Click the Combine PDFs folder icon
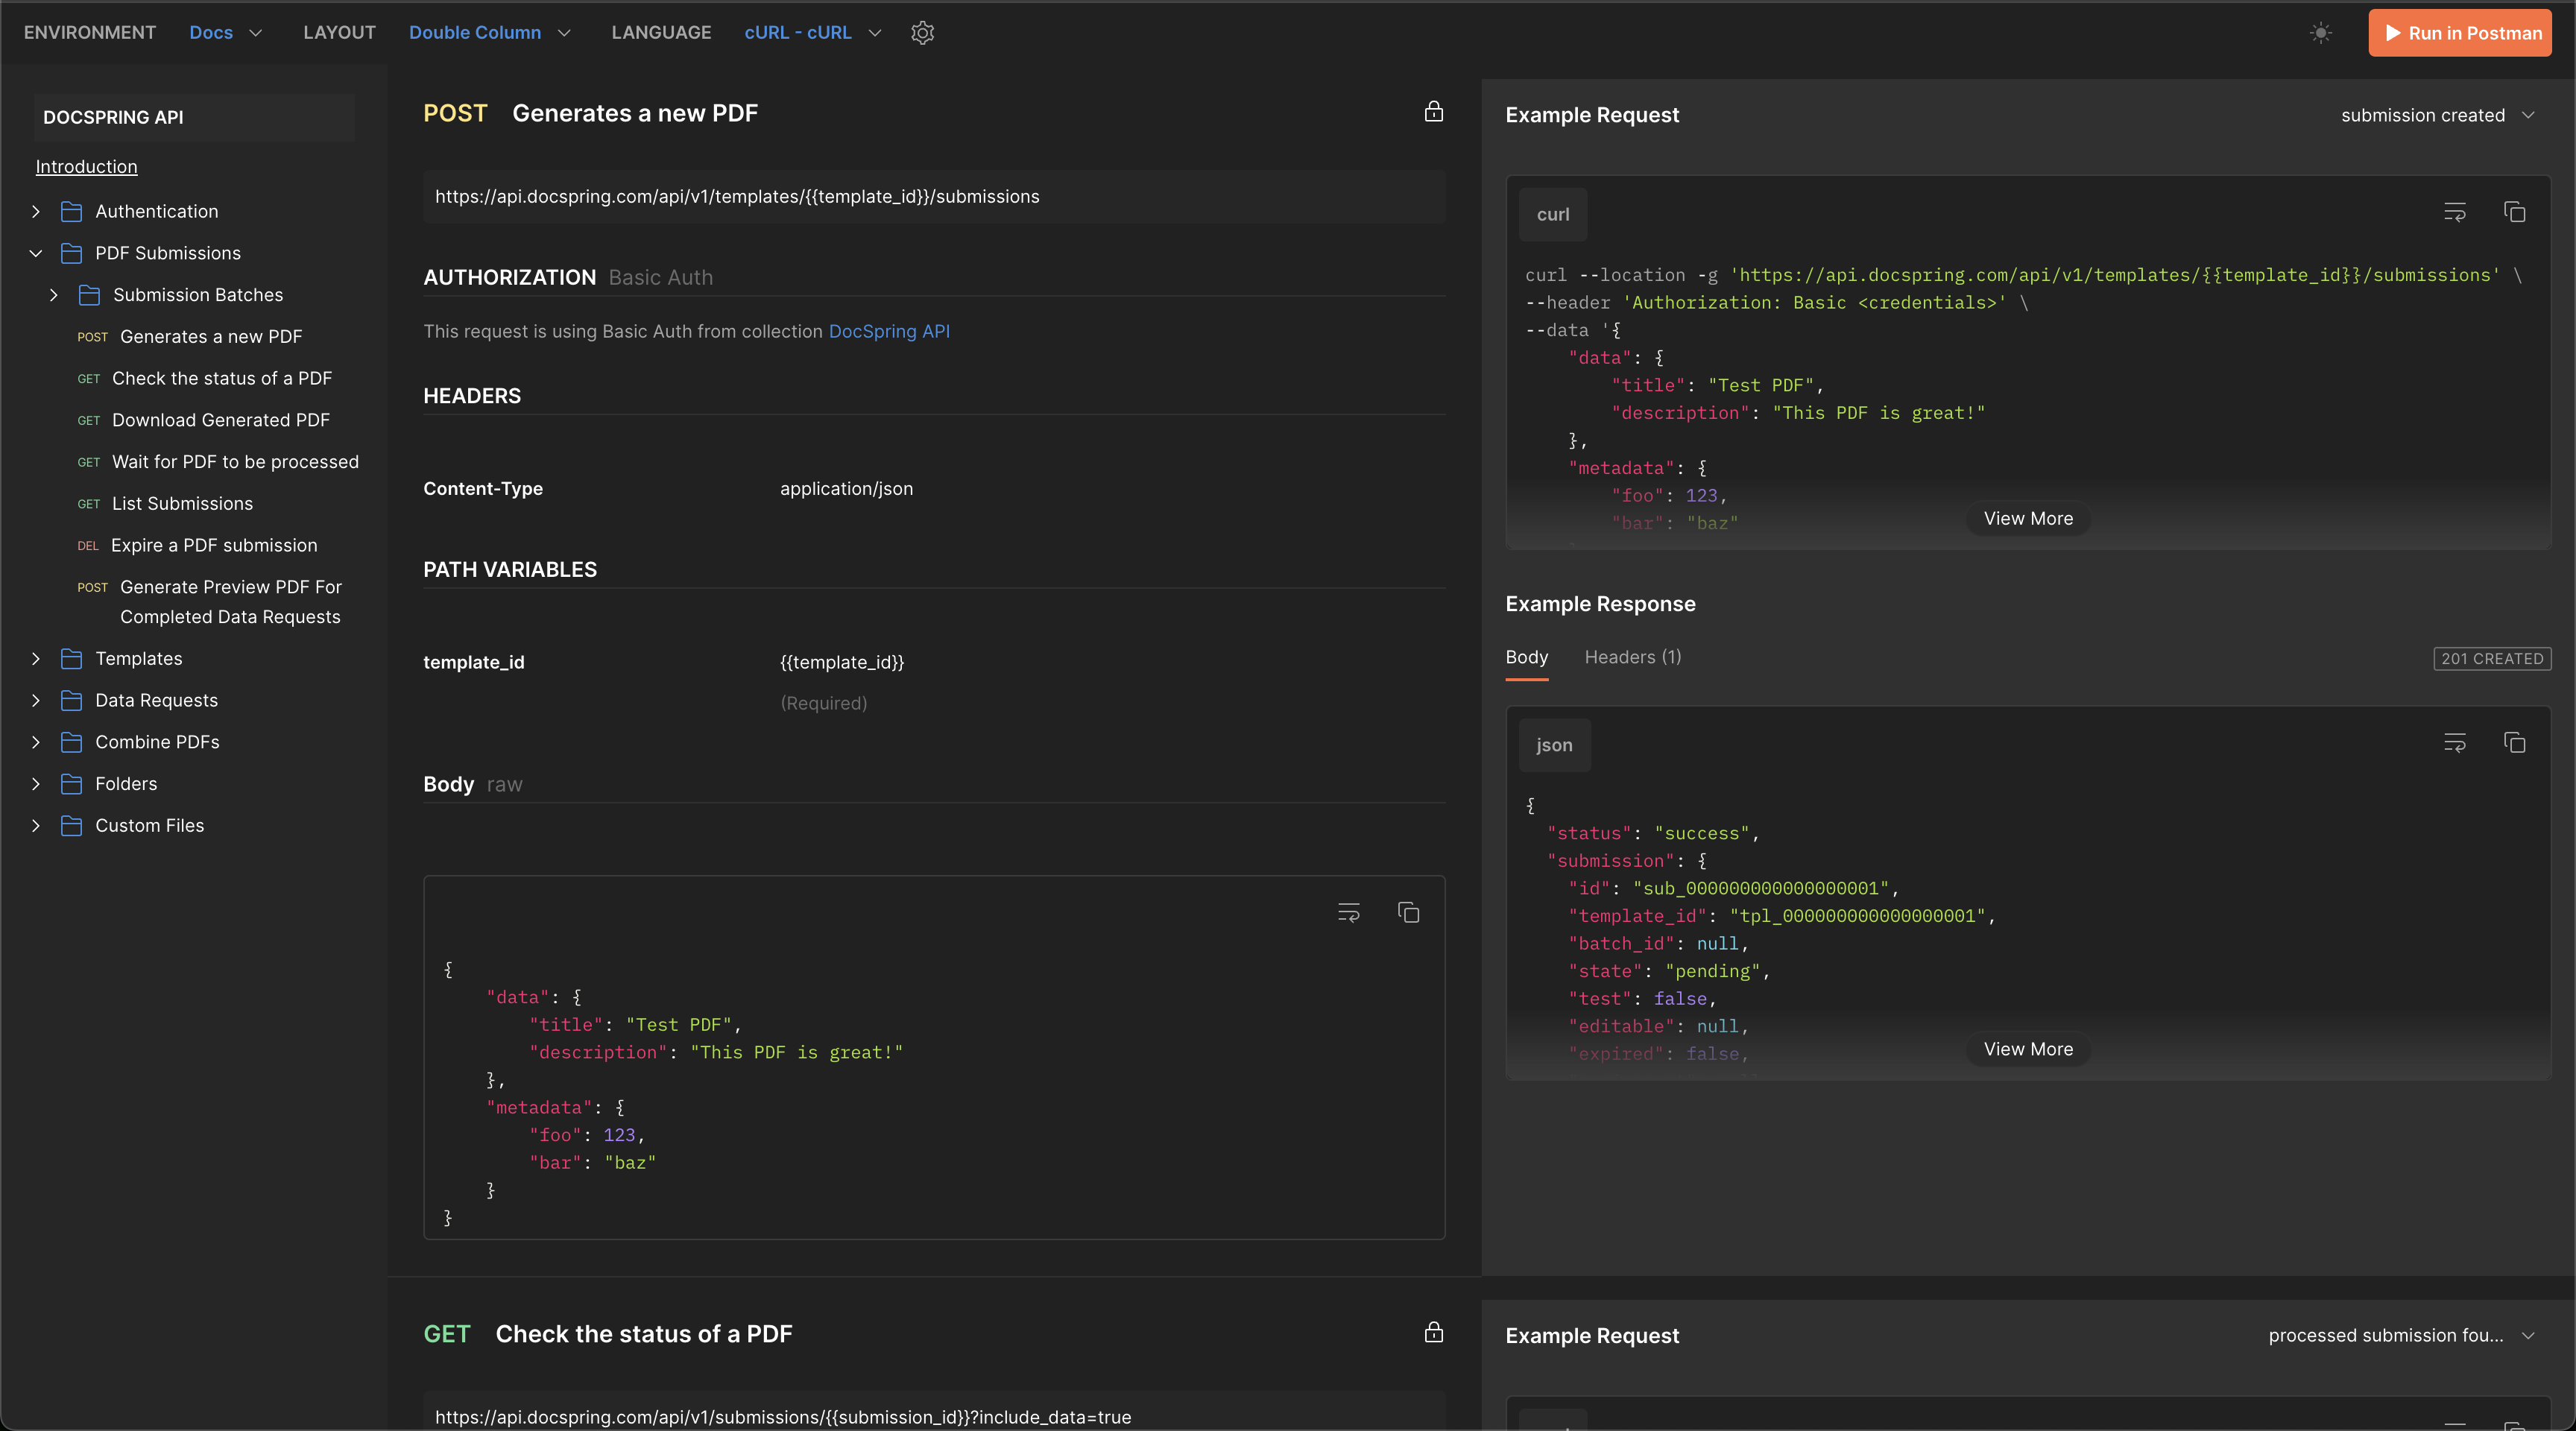 coord(71,742)
